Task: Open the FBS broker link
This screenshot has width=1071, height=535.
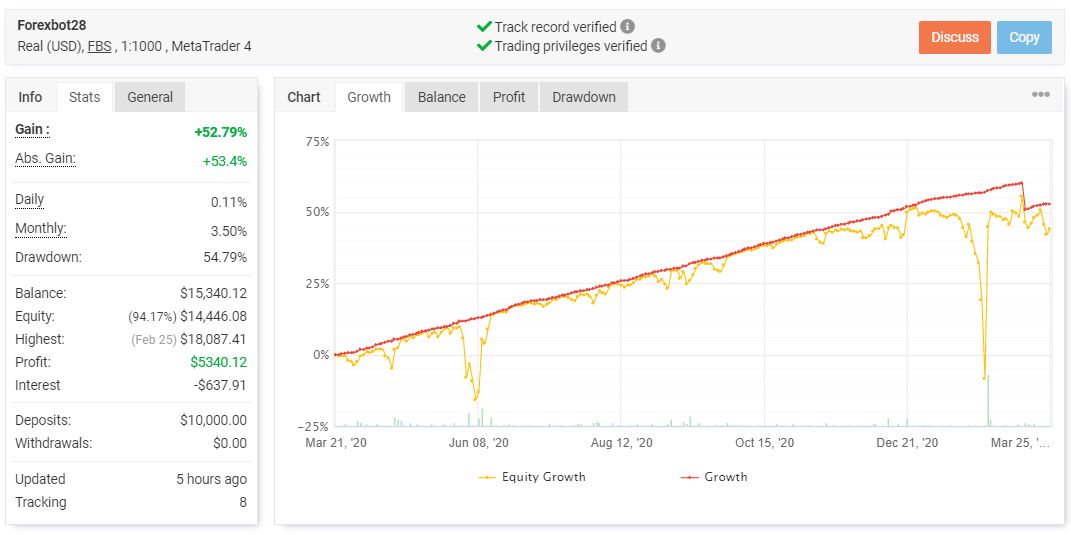Action: [x=99, y=46]
